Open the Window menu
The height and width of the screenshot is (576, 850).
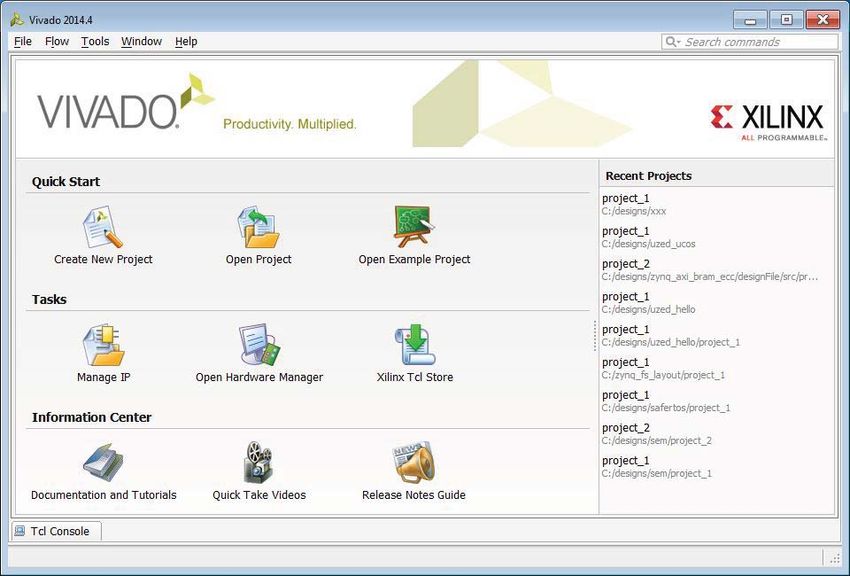pyautogui.click(x=141, y=41)
